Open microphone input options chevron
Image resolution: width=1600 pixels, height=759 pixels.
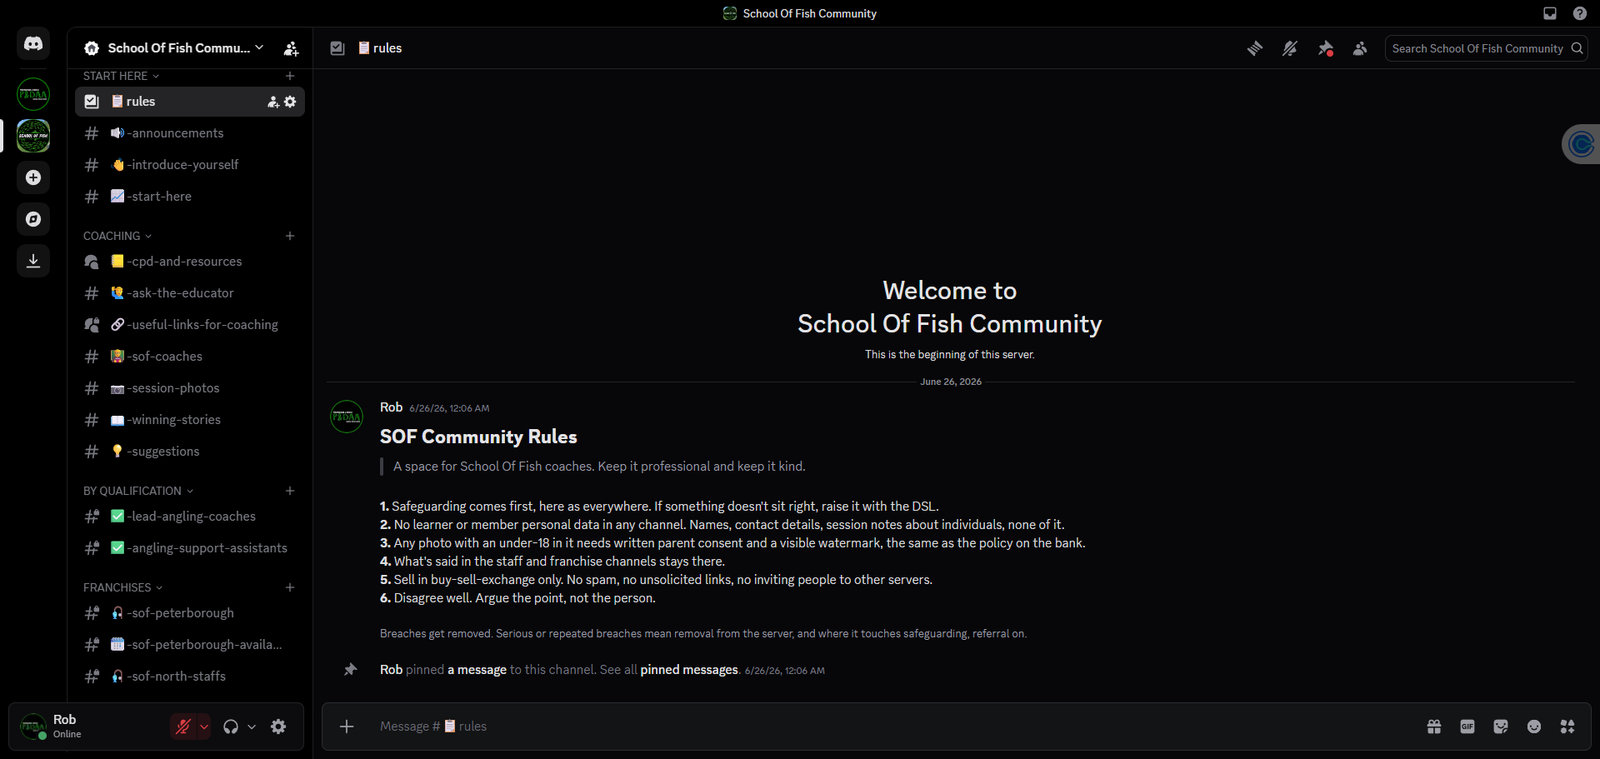click(x=204, y=727)
